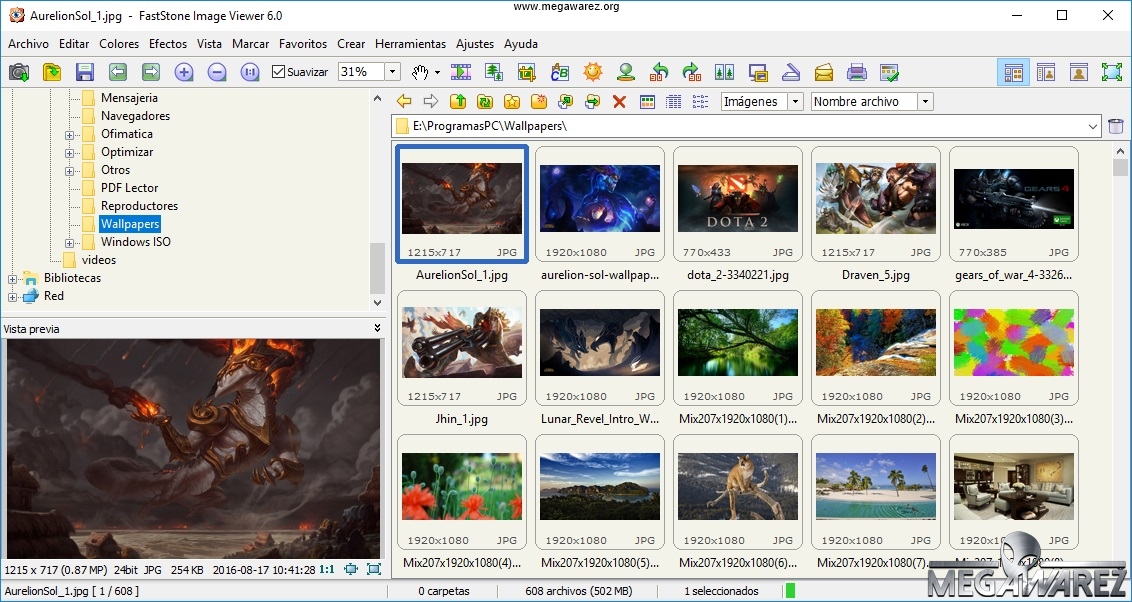The height and width of the screenshot is (602, 1132).
Task: Go to previous image with green left arrow
Action: click(x=118, y=72)
